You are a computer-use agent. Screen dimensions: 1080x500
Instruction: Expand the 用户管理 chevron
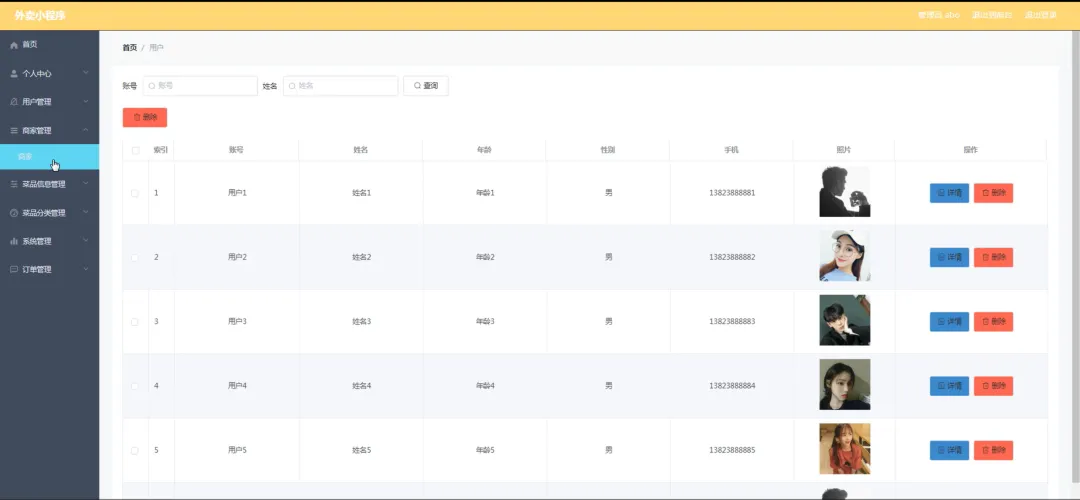click(x=86, y=102)
